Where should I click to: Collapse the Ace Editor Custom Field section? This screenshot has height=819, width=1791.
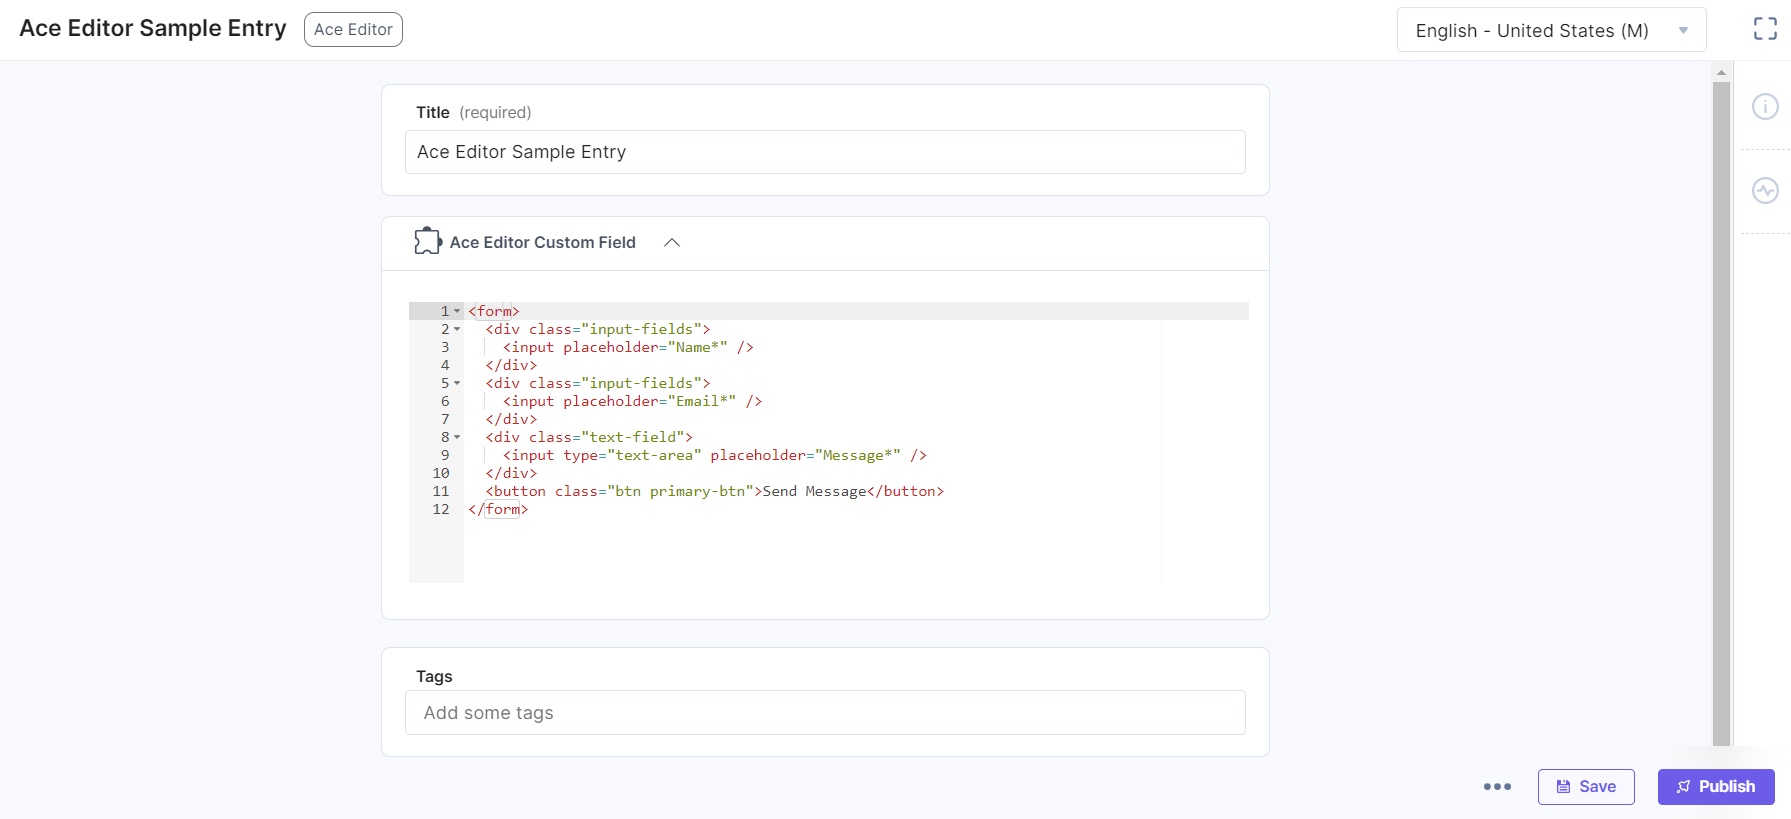click(x=672, y=243)
